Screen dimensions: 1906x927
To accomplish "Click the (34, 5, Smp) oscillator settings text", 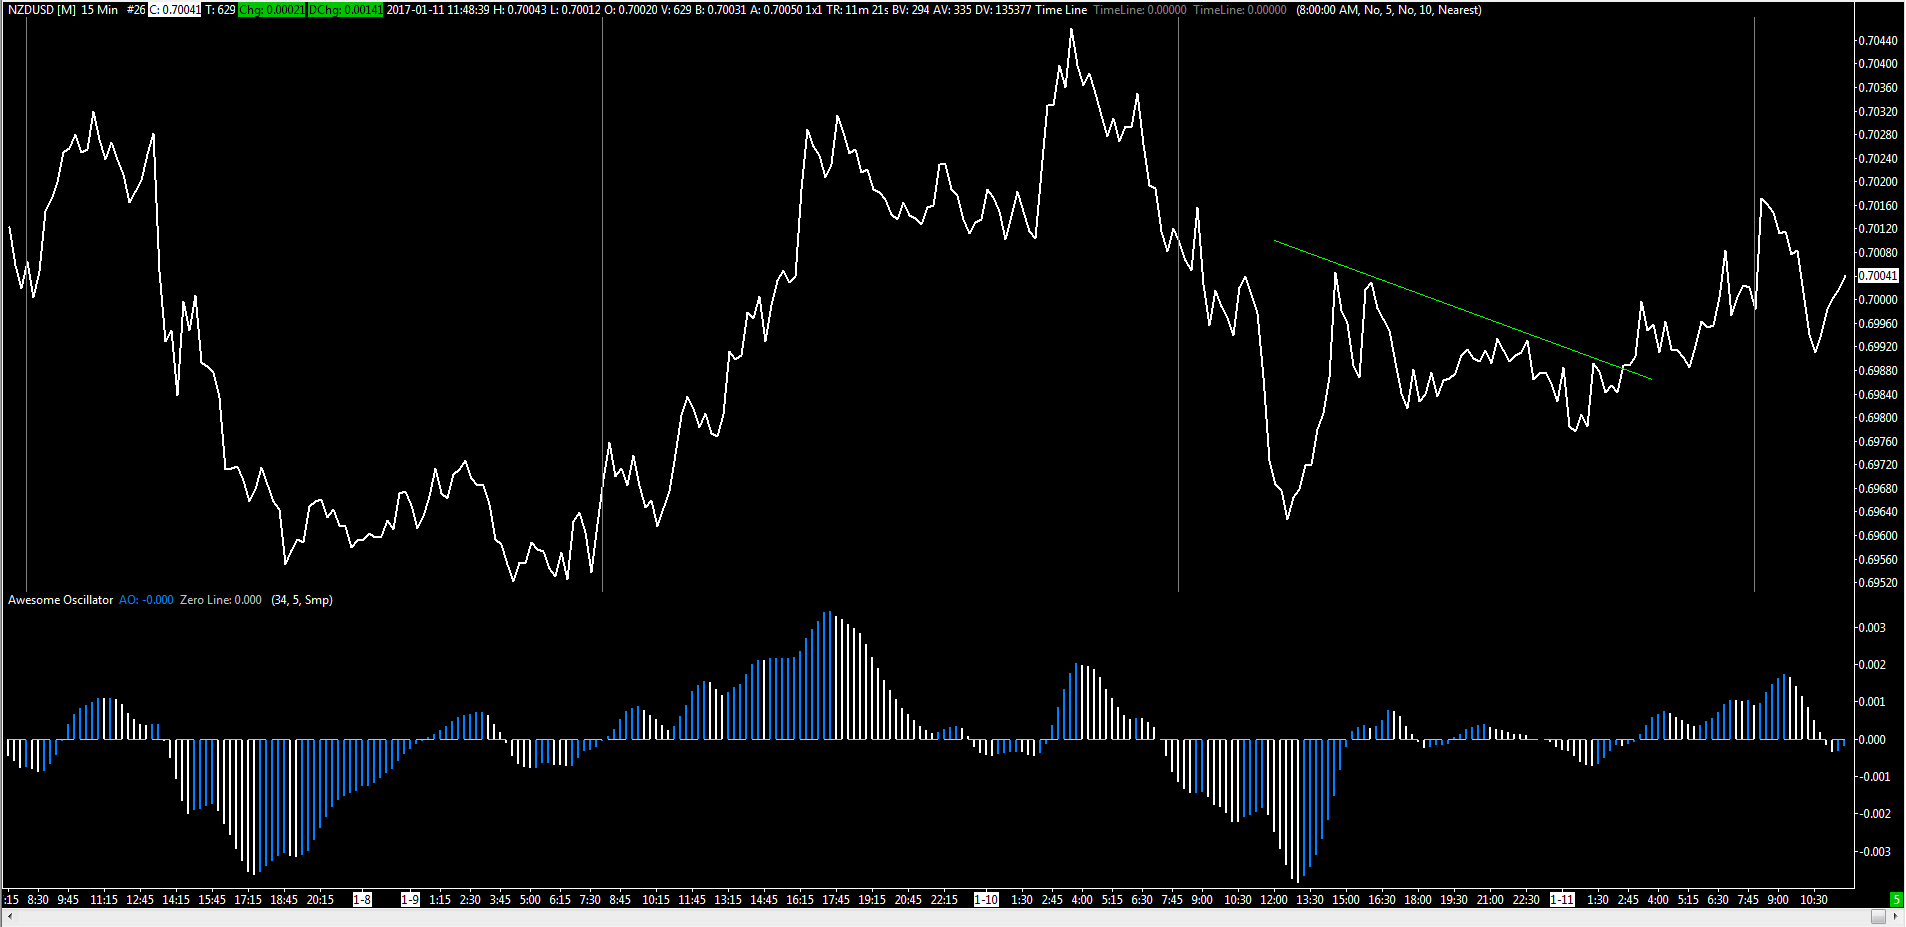I will 302,600.
